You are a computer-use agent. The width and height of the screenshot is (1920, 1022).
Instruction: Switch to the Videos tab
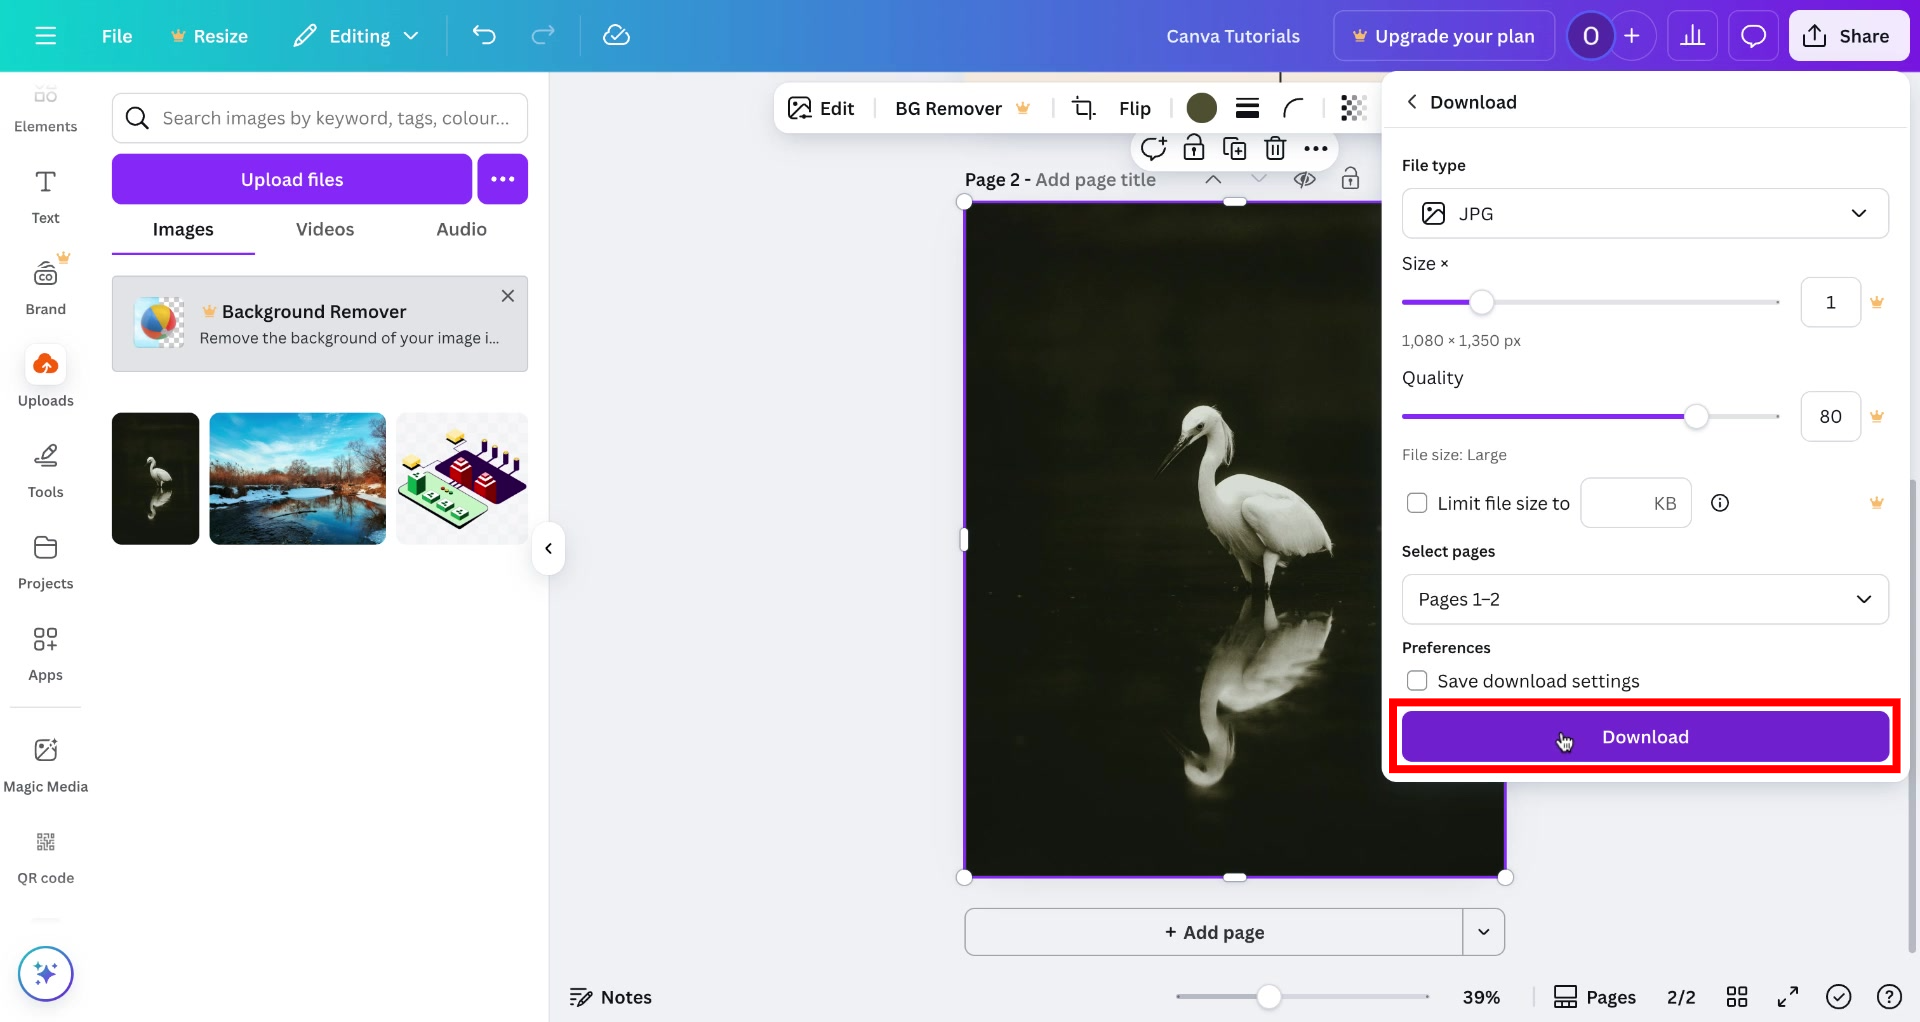(x=324, y=229)
